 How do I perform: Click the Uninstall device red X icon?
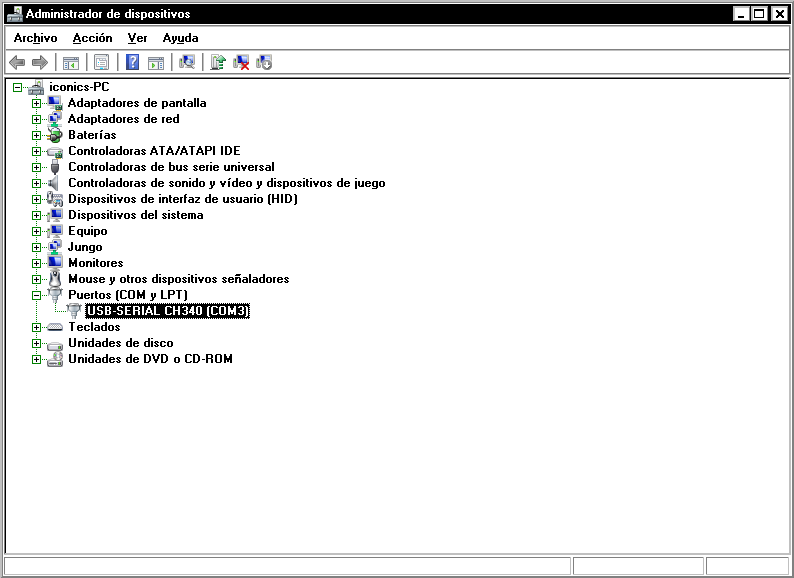click(241, 62)
